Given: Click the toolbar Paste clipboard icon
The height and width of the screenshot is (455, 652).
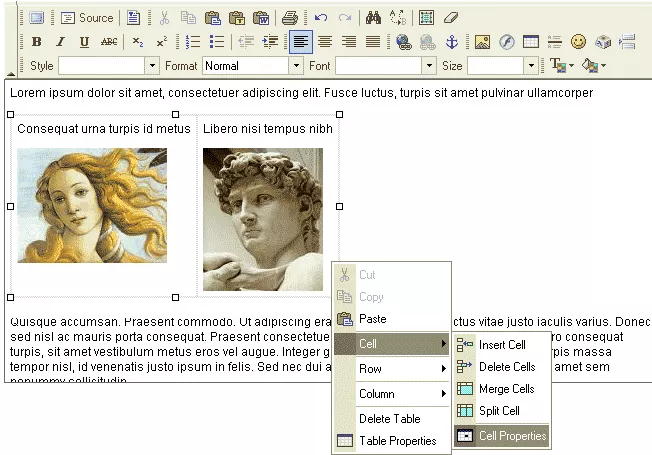Looking at the screenshot, I should pos(212,18).
